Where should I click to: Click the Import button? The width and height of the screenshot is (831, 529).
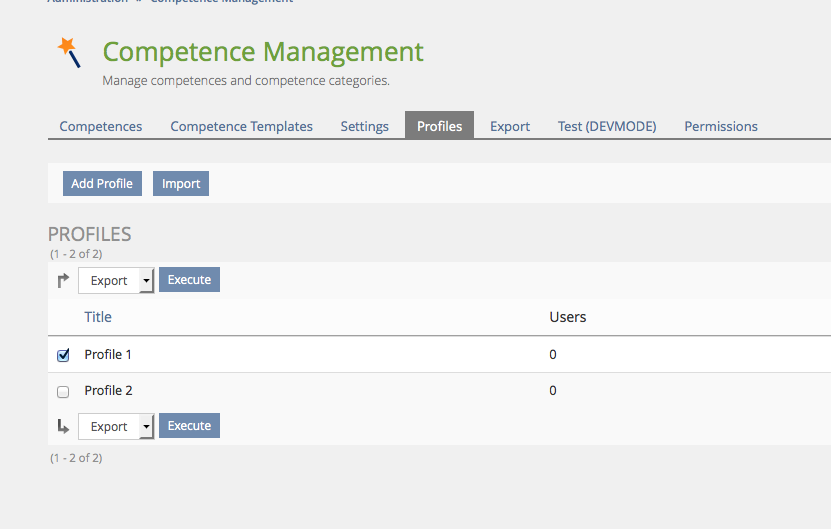pyautogui.click(x=181, y=184)
